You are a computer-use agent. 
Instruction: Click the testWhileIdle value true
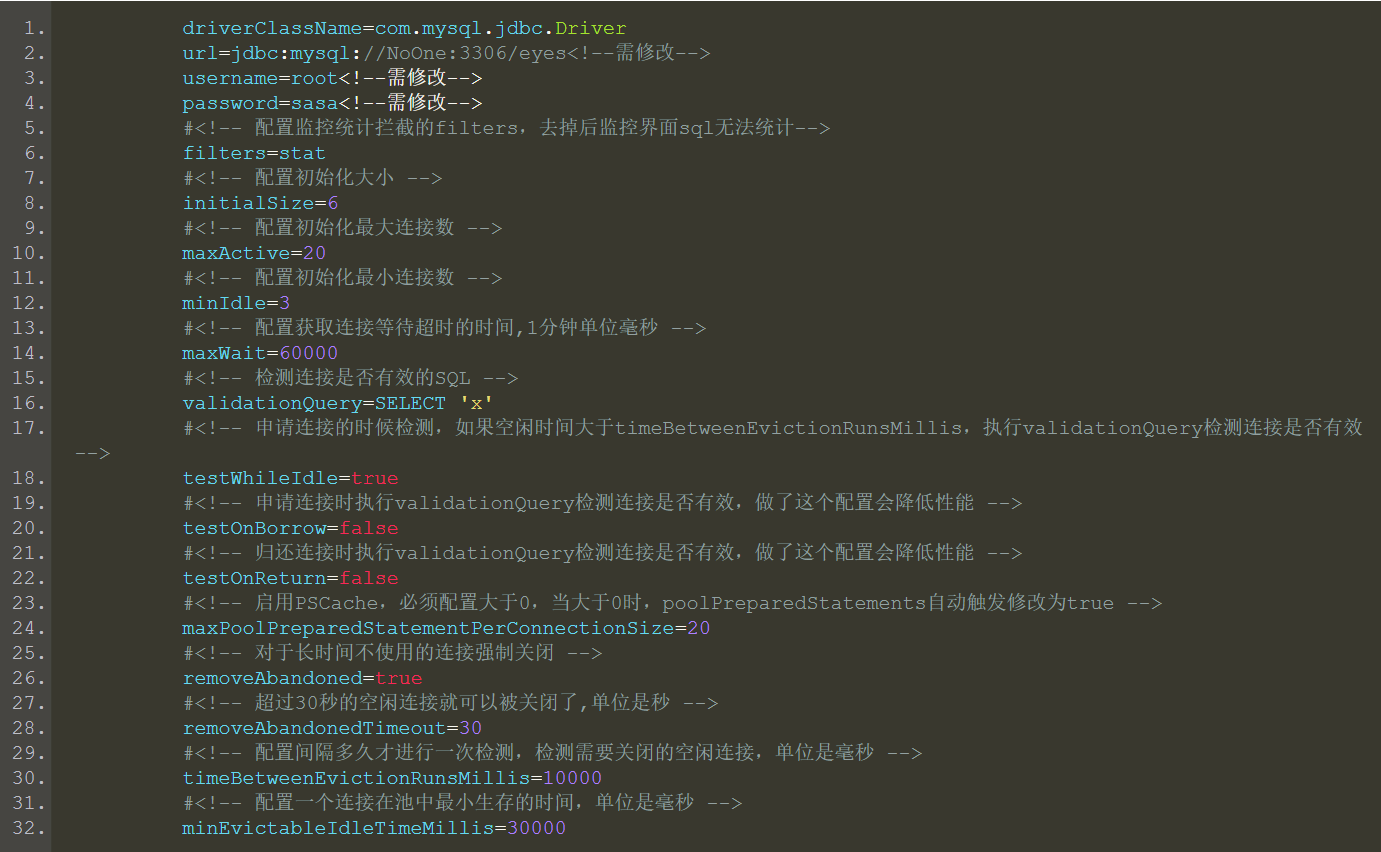click(x=374, y=477)
